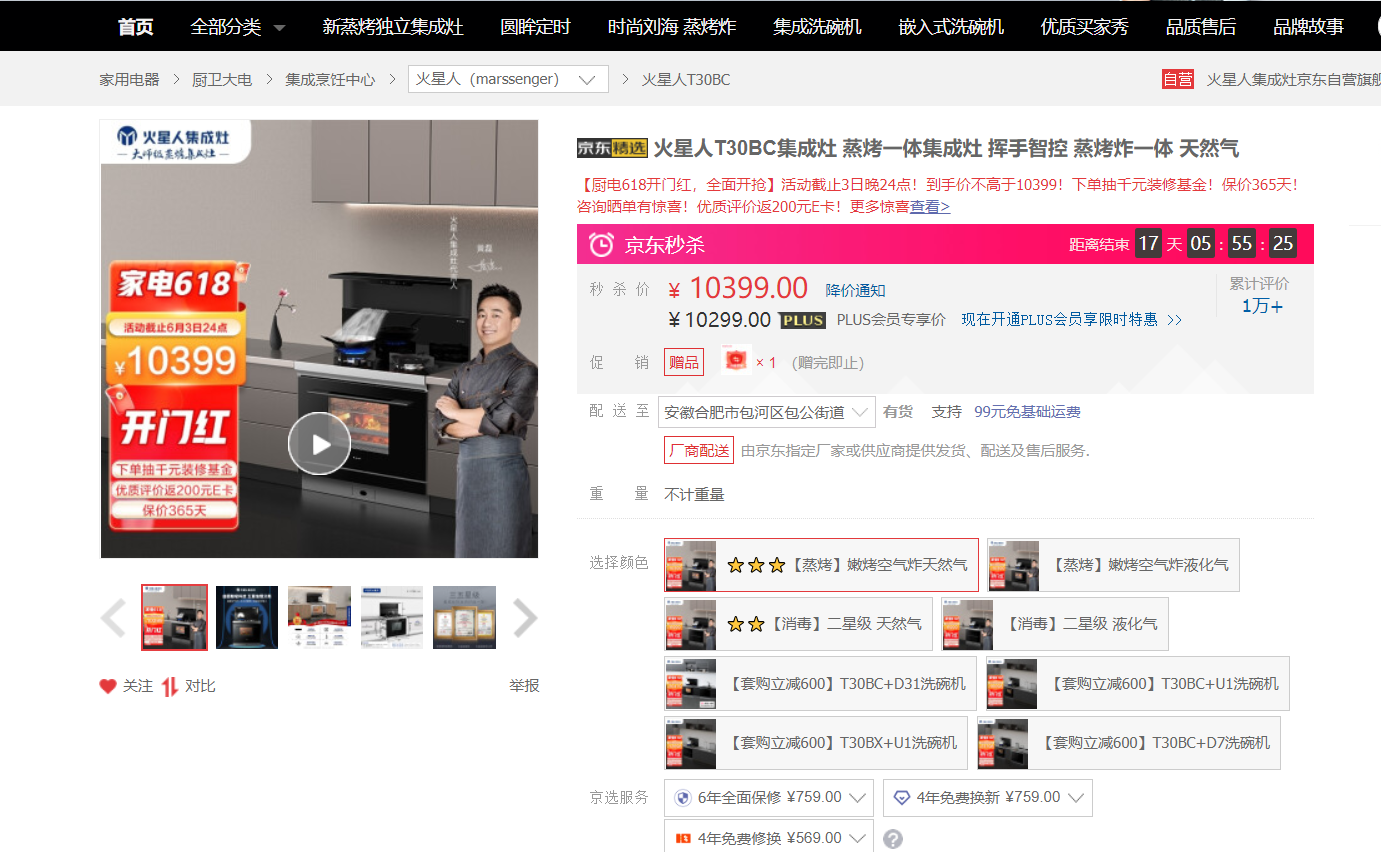
Task: Open 品质售后 menu item
Action: (1201, 27)
